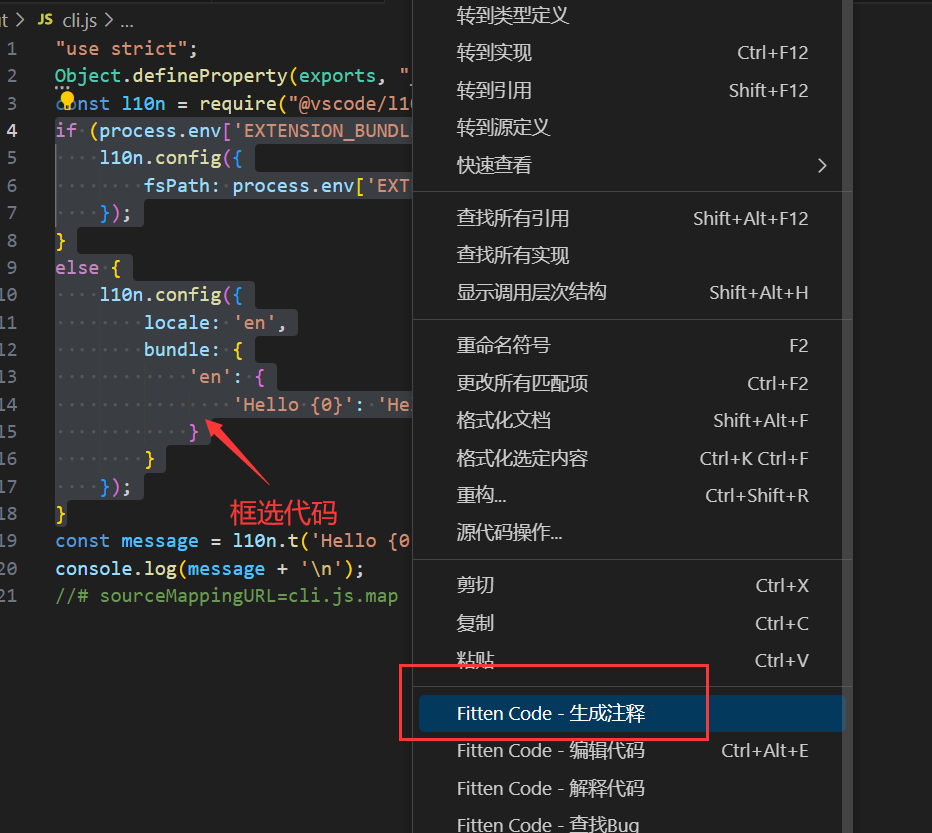Click the "use strict" code line
Screen dimensions: 932x833
point(126,49)
